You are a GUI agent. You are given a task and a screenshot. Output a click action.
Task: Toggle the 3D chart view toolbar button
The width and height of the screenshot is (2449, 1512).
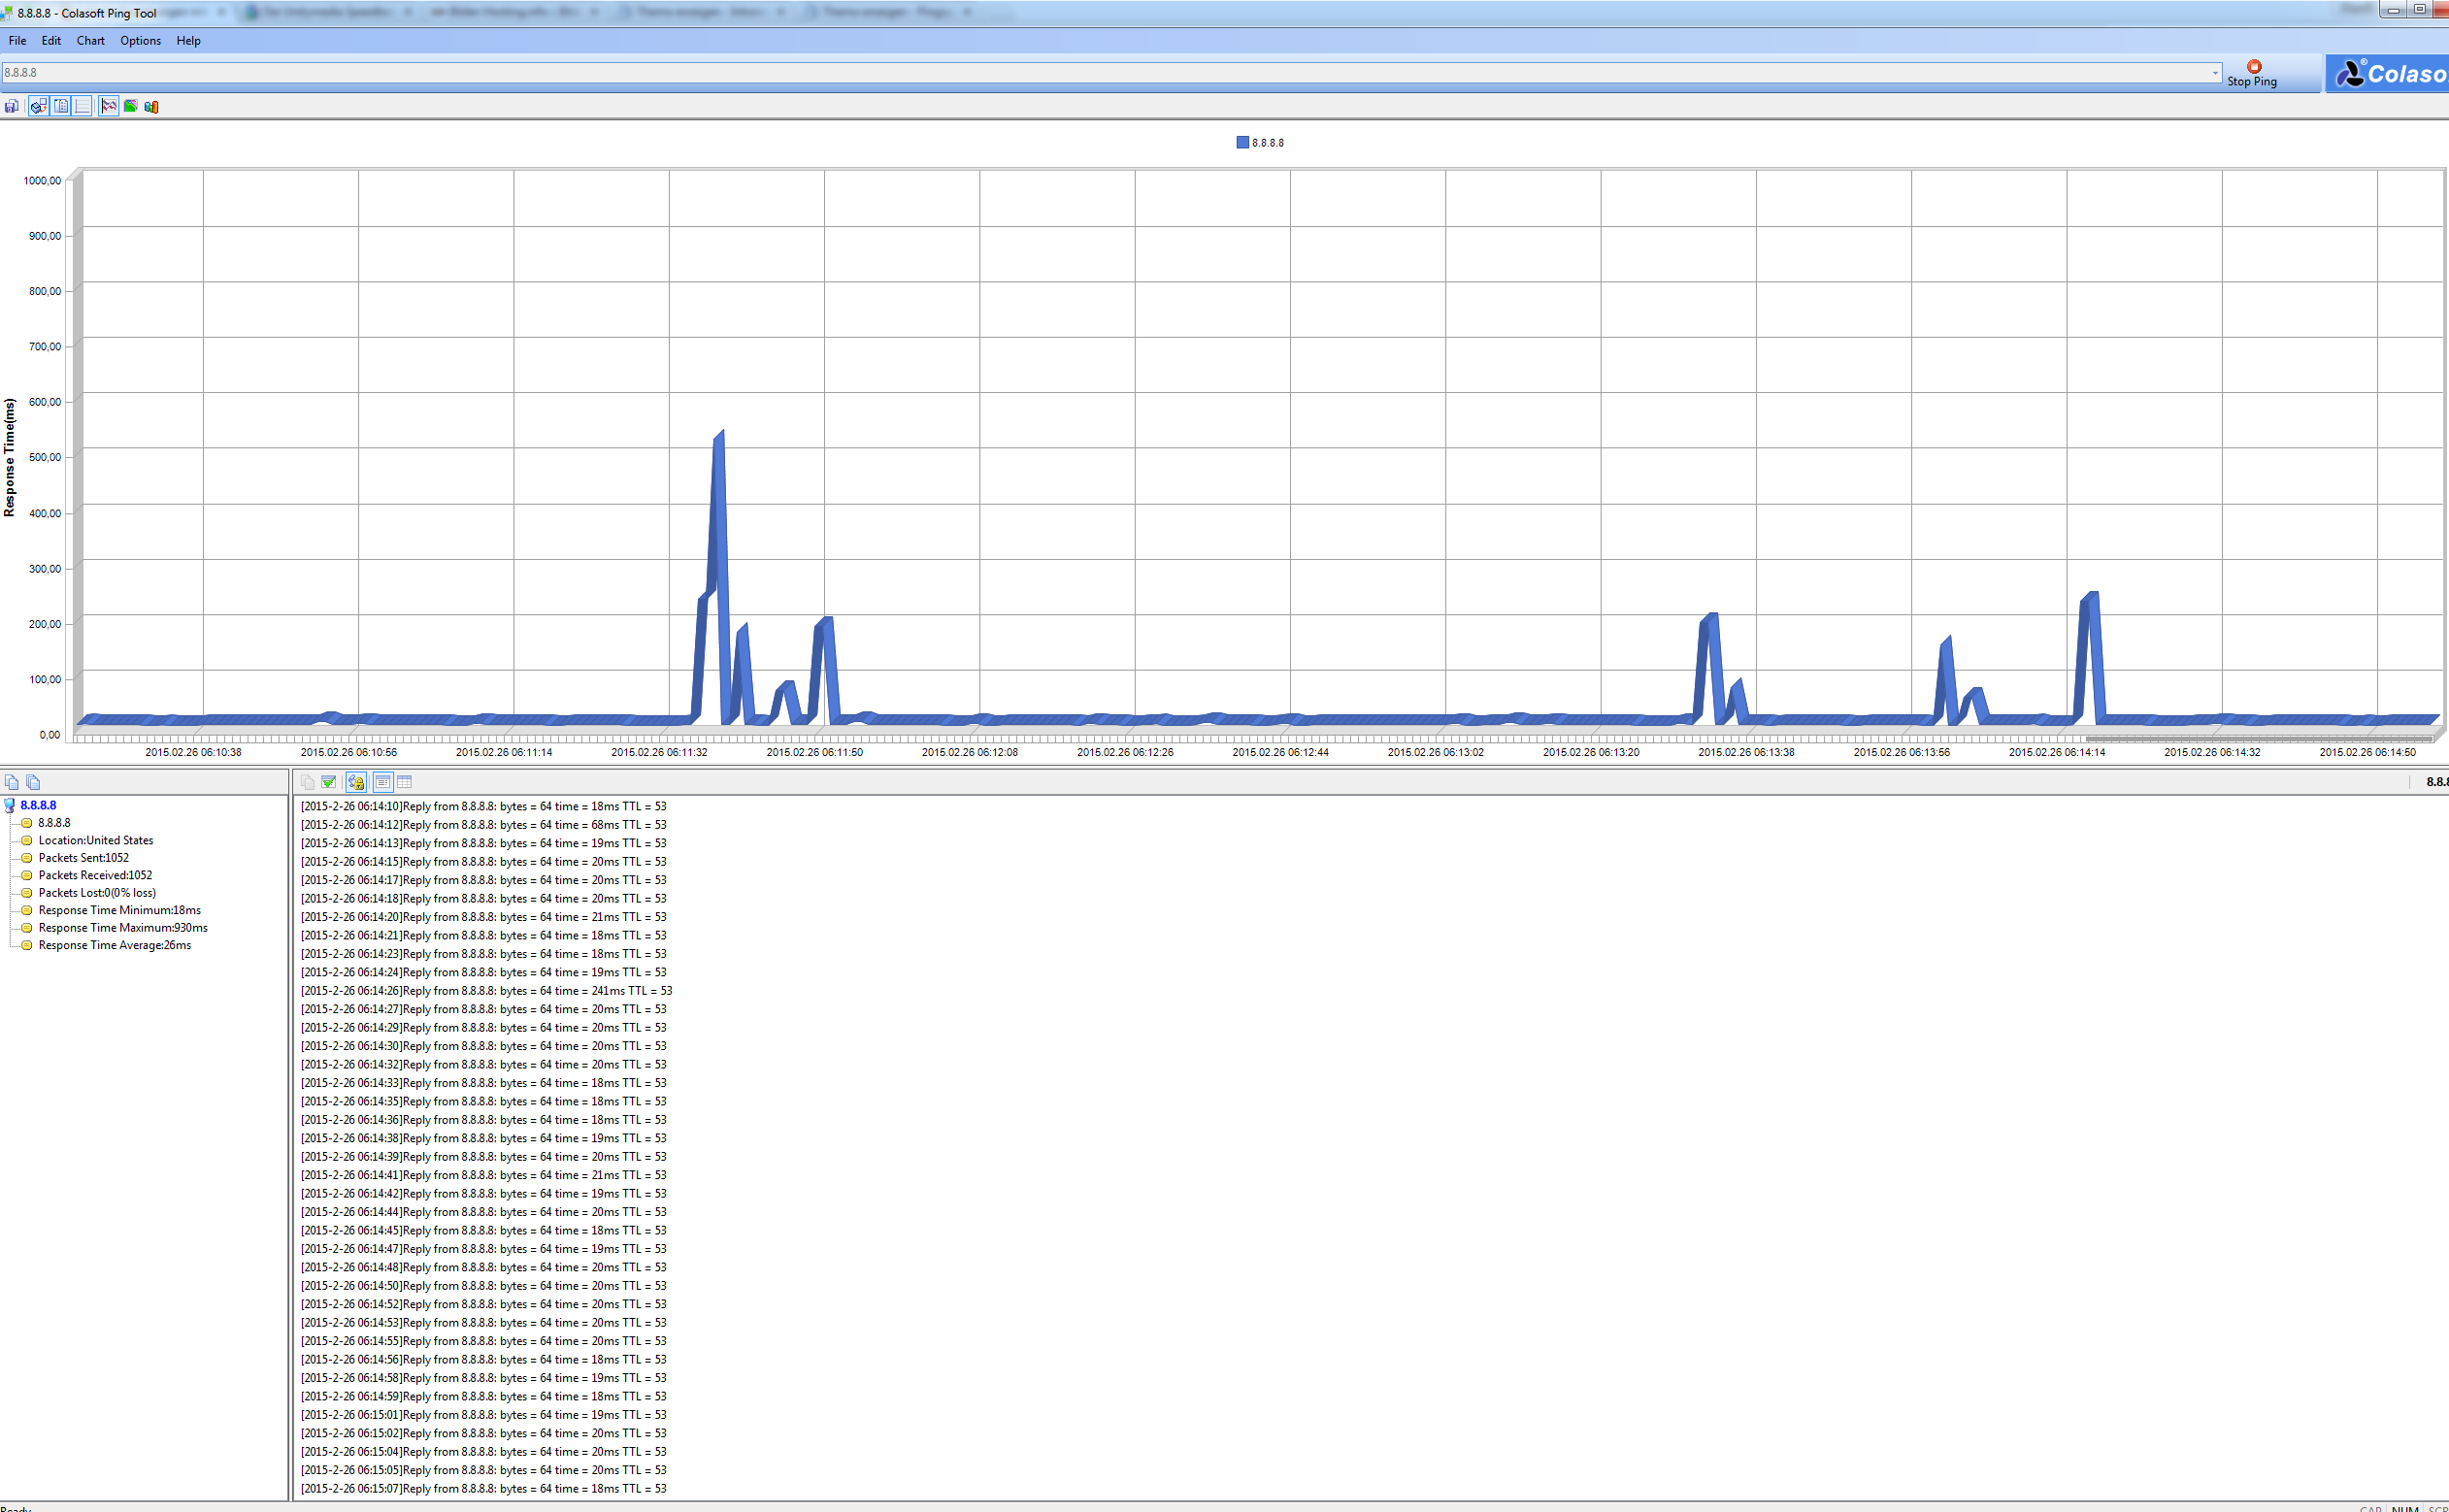38,106
